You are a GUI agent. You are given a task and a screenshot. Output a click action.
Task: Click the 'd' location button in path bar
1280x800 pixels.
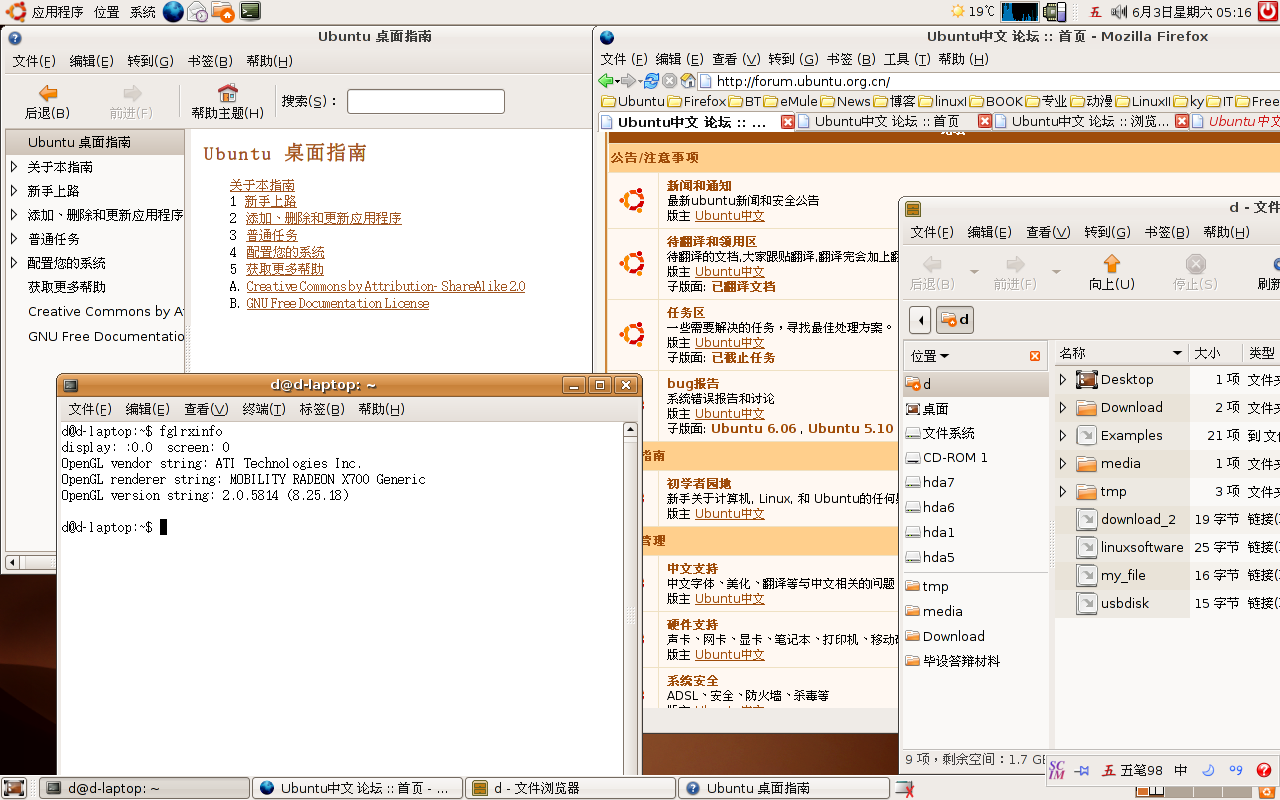pos(955,320)
